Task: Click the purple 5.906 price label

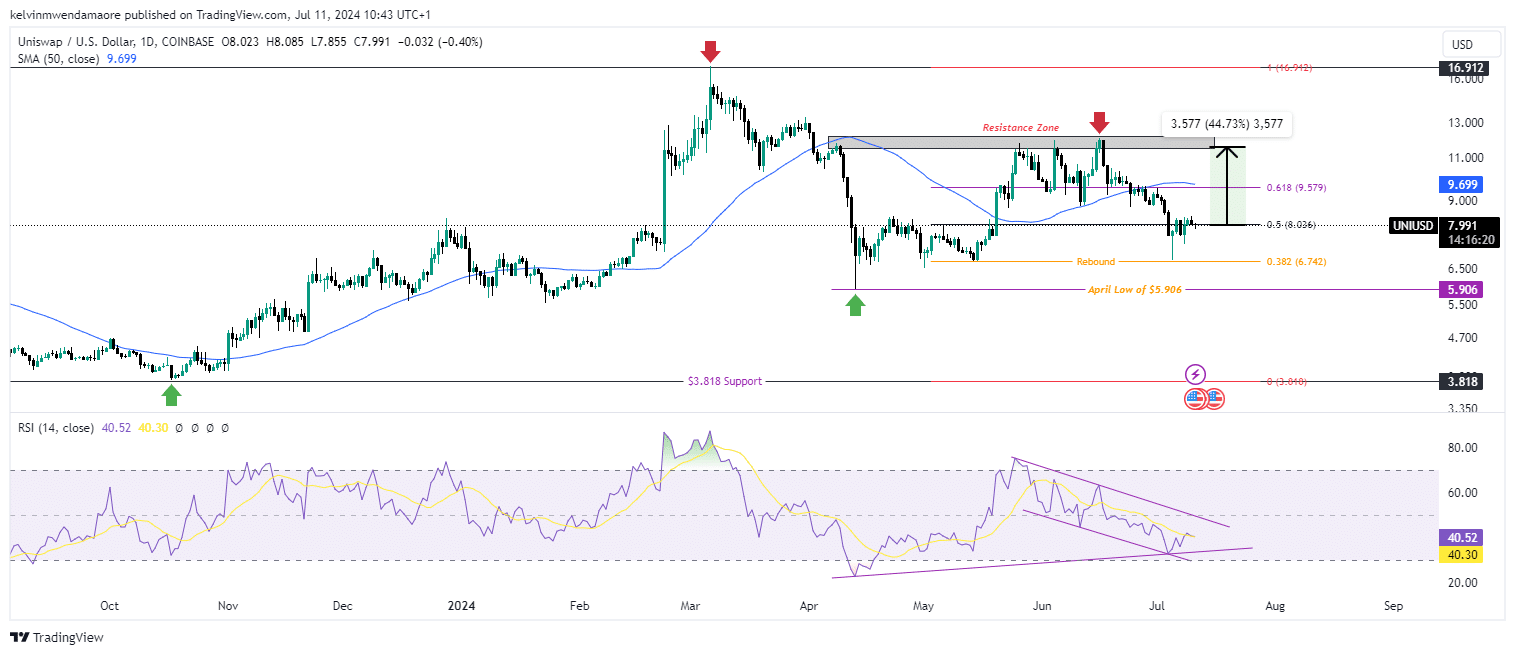Action: point(1460,289)
